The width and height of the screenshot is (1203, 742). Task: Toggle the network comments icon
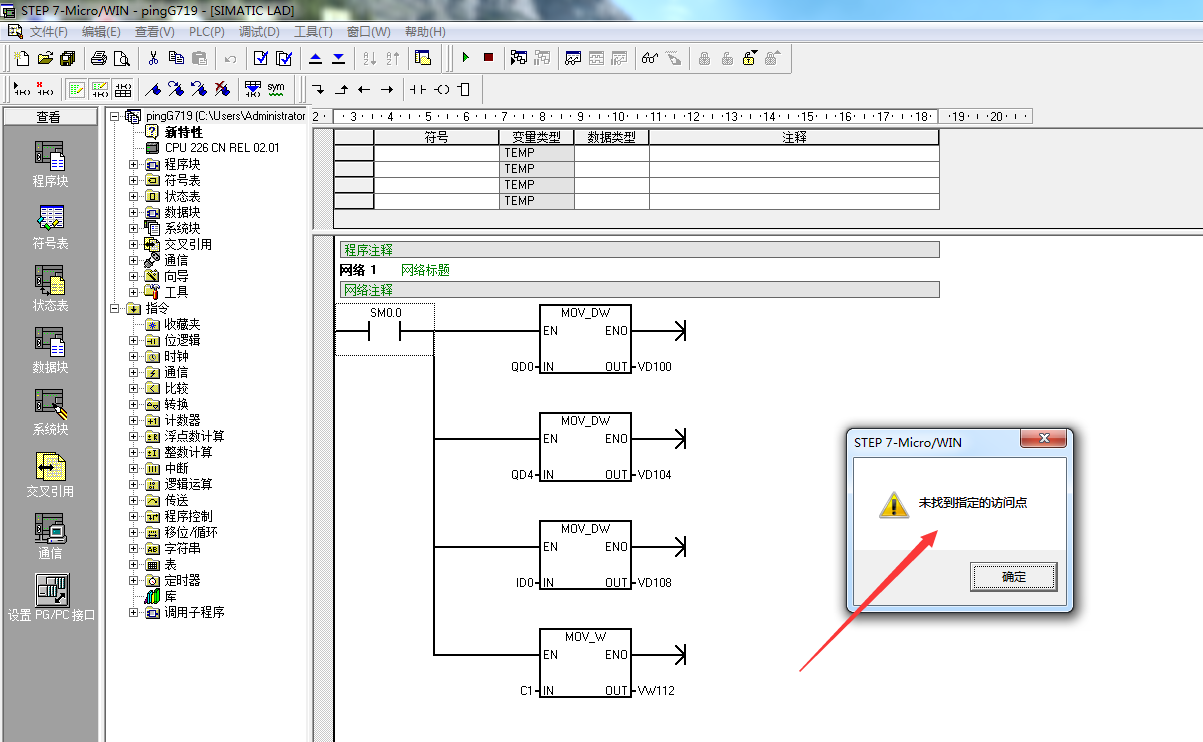click(99, 89)
